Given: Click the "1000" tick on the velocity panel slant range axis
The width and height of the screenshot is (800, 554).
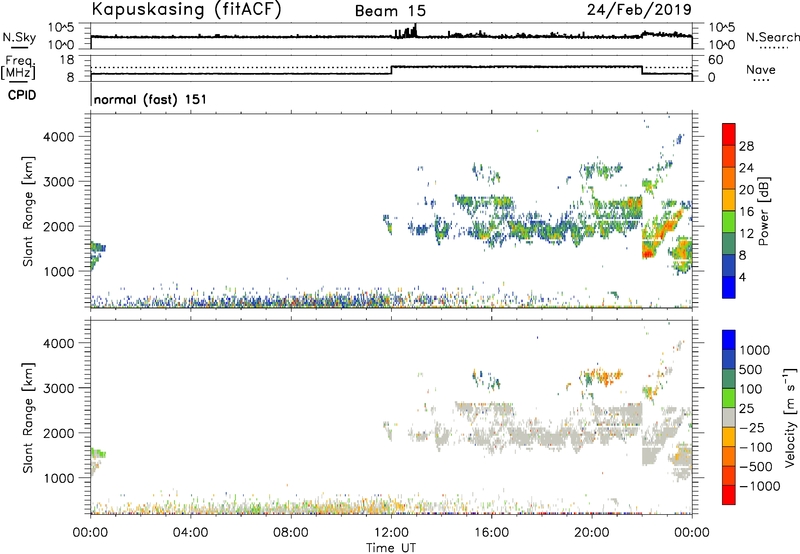Looking at the screenshot, I should click(58, 478).
